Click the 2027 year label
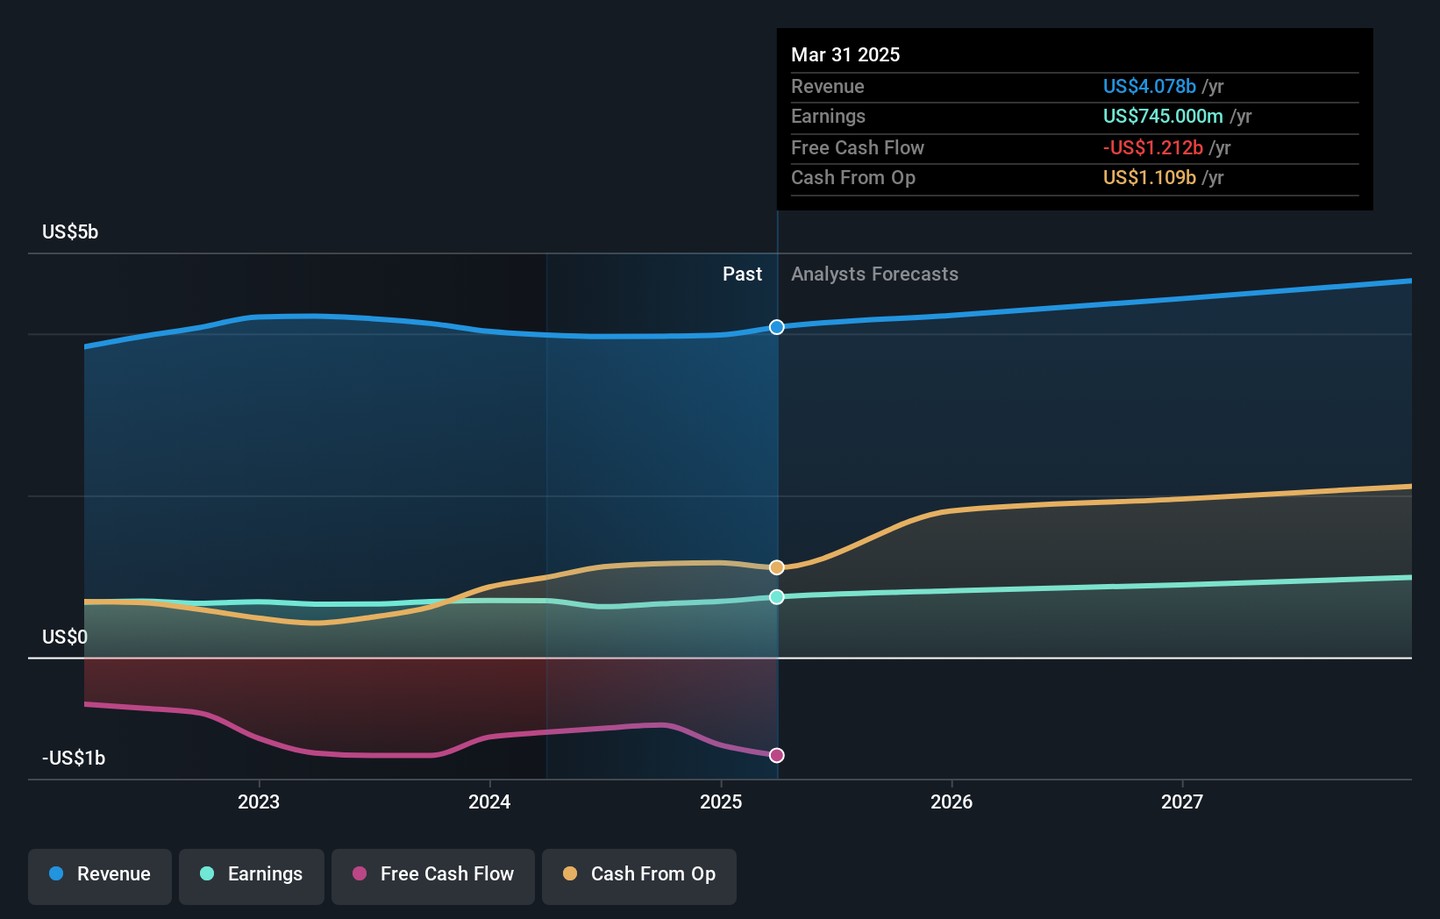This screenshot has width=1440, height=919. point(1182,802)
